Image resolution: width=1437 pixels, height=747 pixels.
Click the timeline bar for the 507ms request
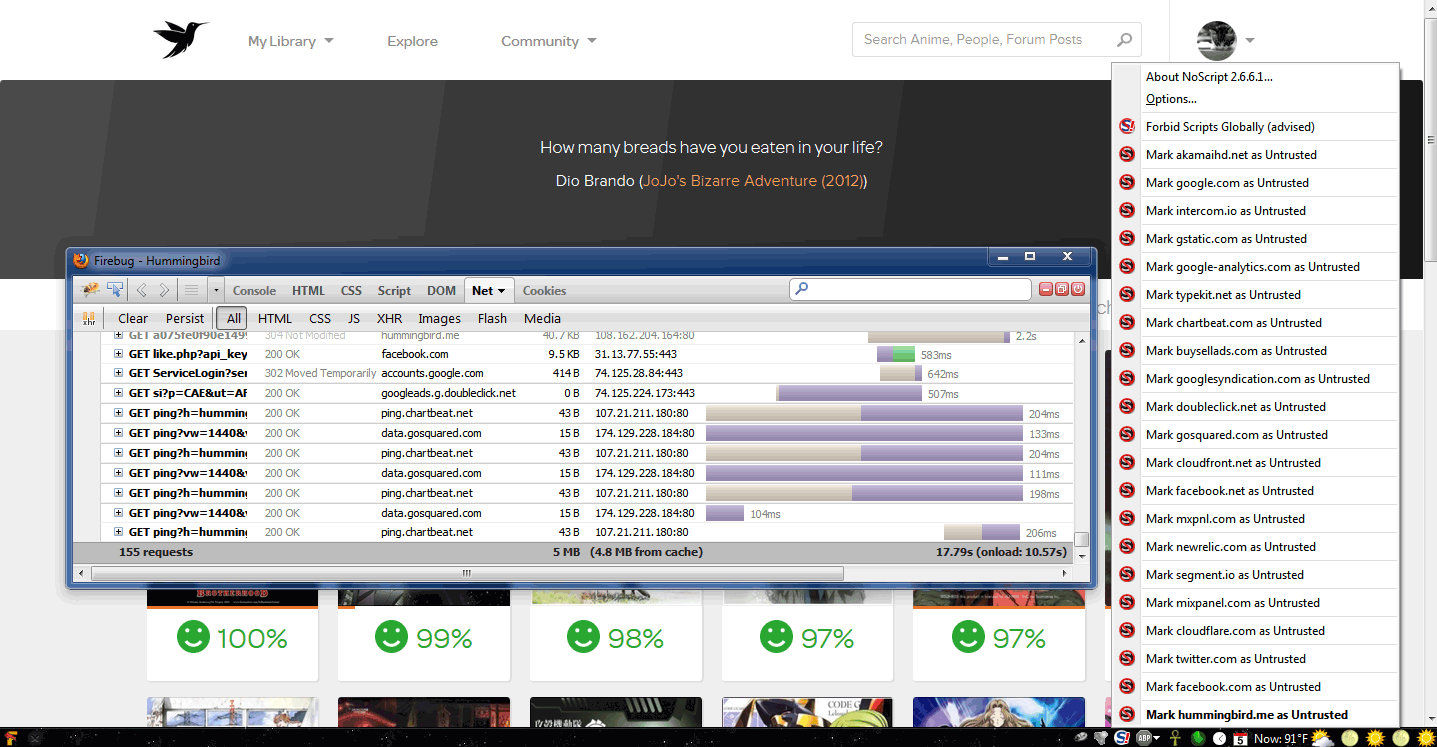tap(849, 393)
